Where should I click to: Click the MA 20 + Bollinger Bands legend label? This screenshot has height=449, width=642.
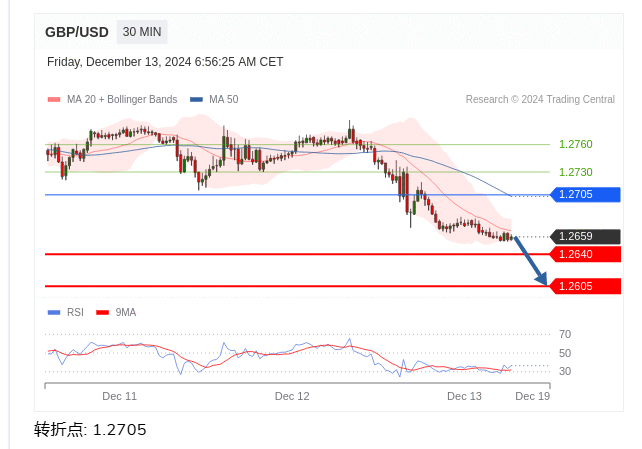click(x=122, y=99)
